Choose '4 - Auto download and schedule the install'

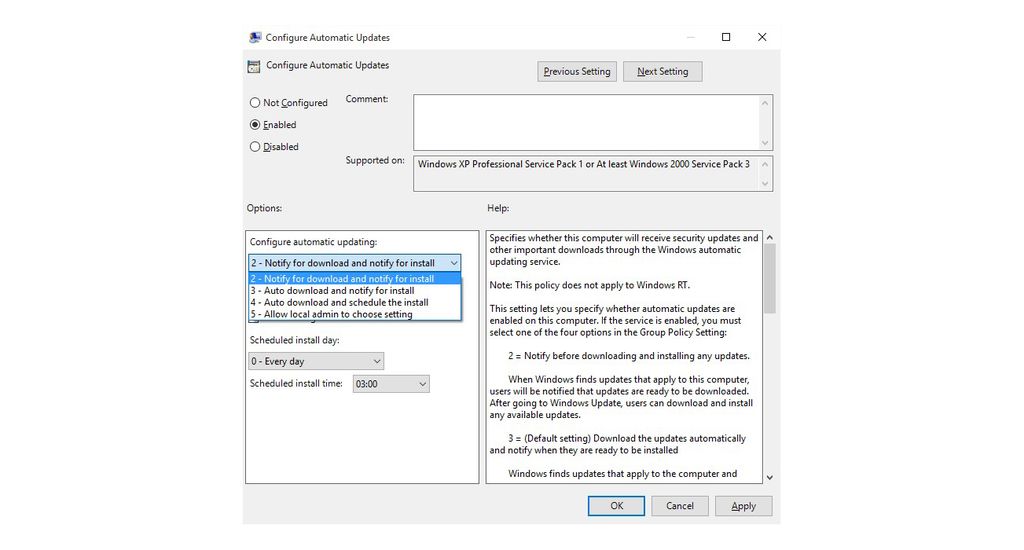click(355, 302)
